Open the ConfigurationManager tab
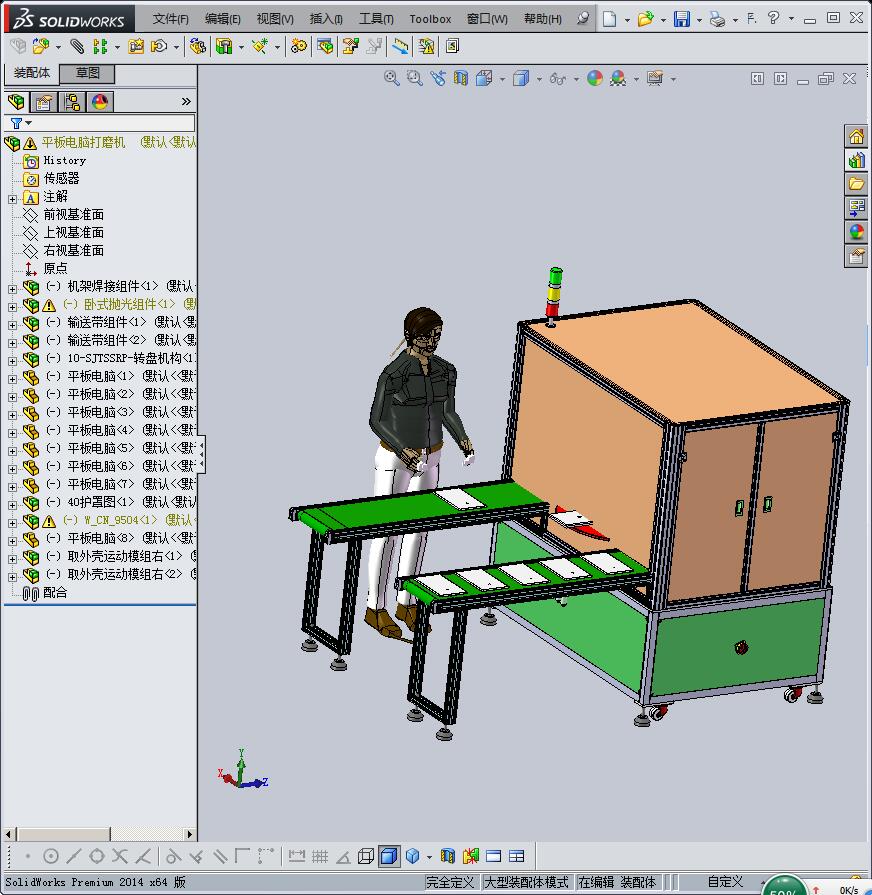 click(72, 102)
